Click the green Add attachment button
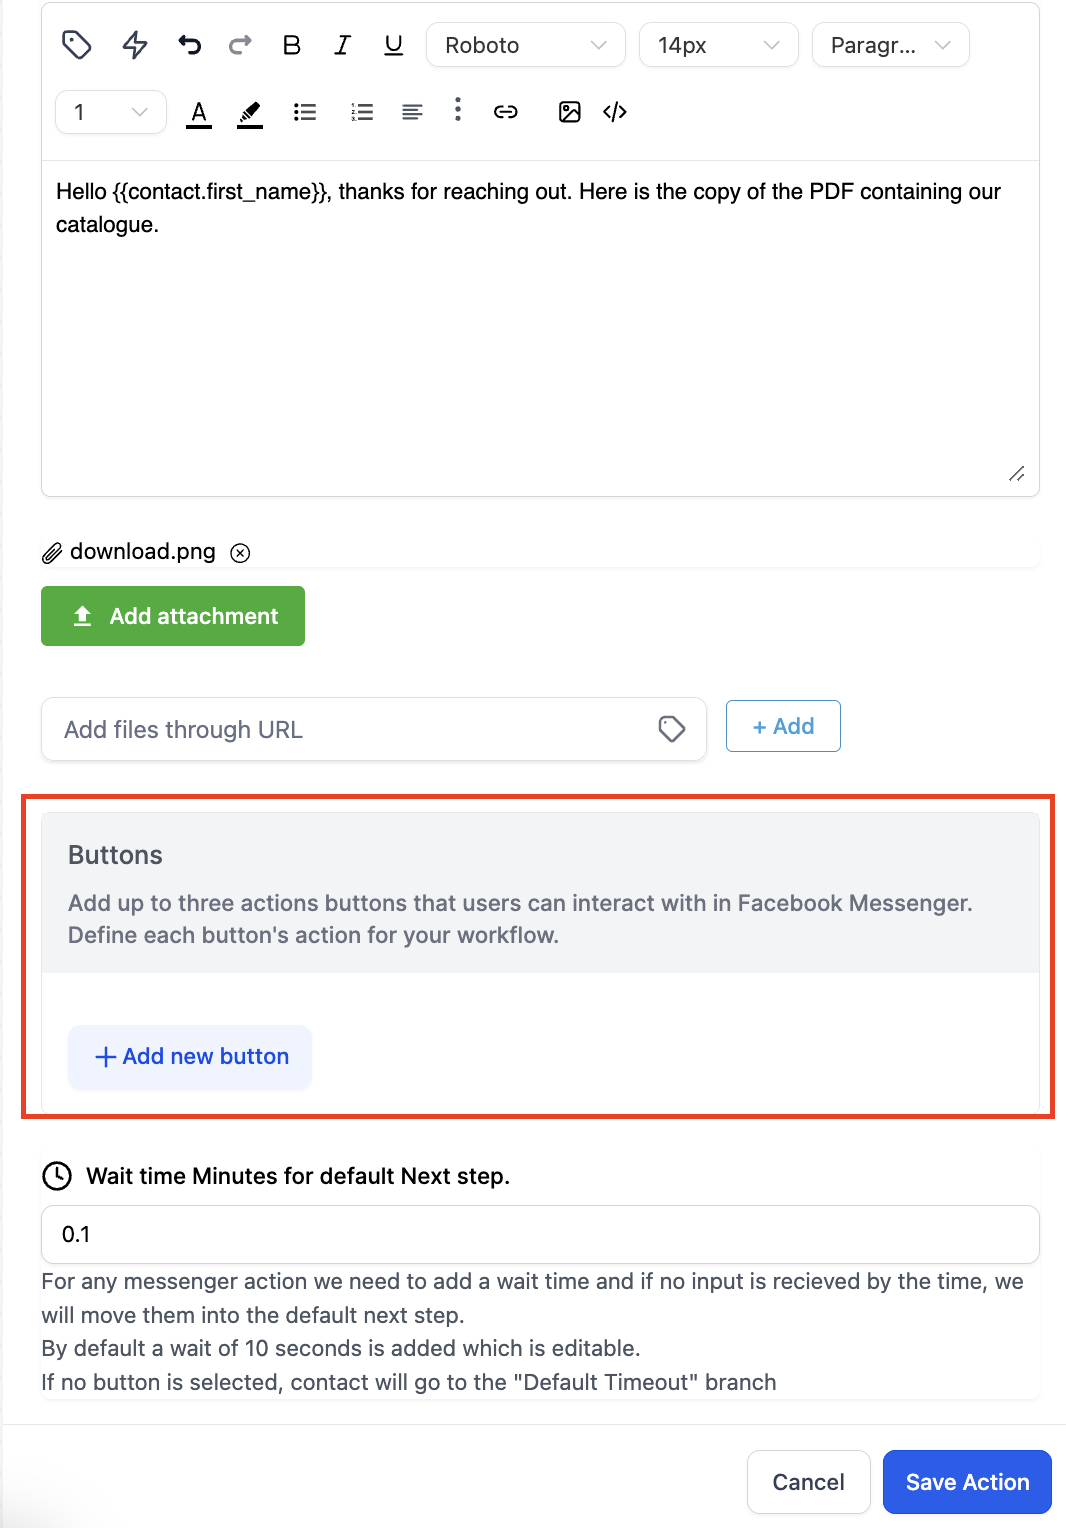Image resolution: width=1066 pixels, height=1528 pixels. [173, 616]
